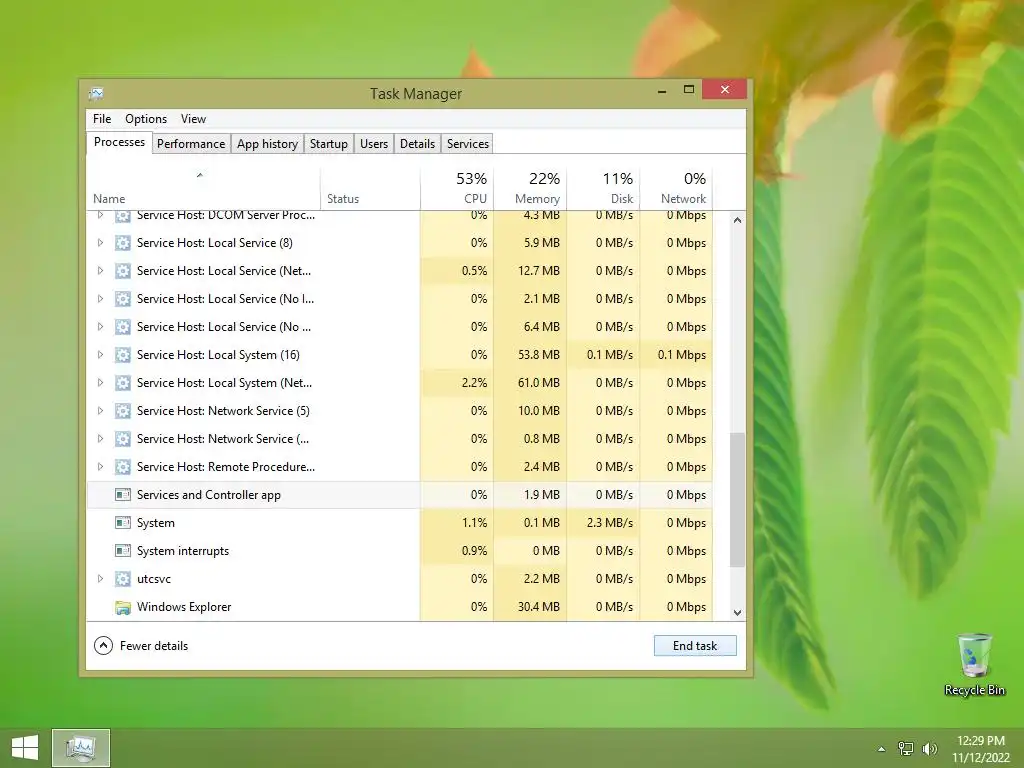
Task: Click gear icon of Service Host: Local System (16)
Action: click(x=123, y=355)
